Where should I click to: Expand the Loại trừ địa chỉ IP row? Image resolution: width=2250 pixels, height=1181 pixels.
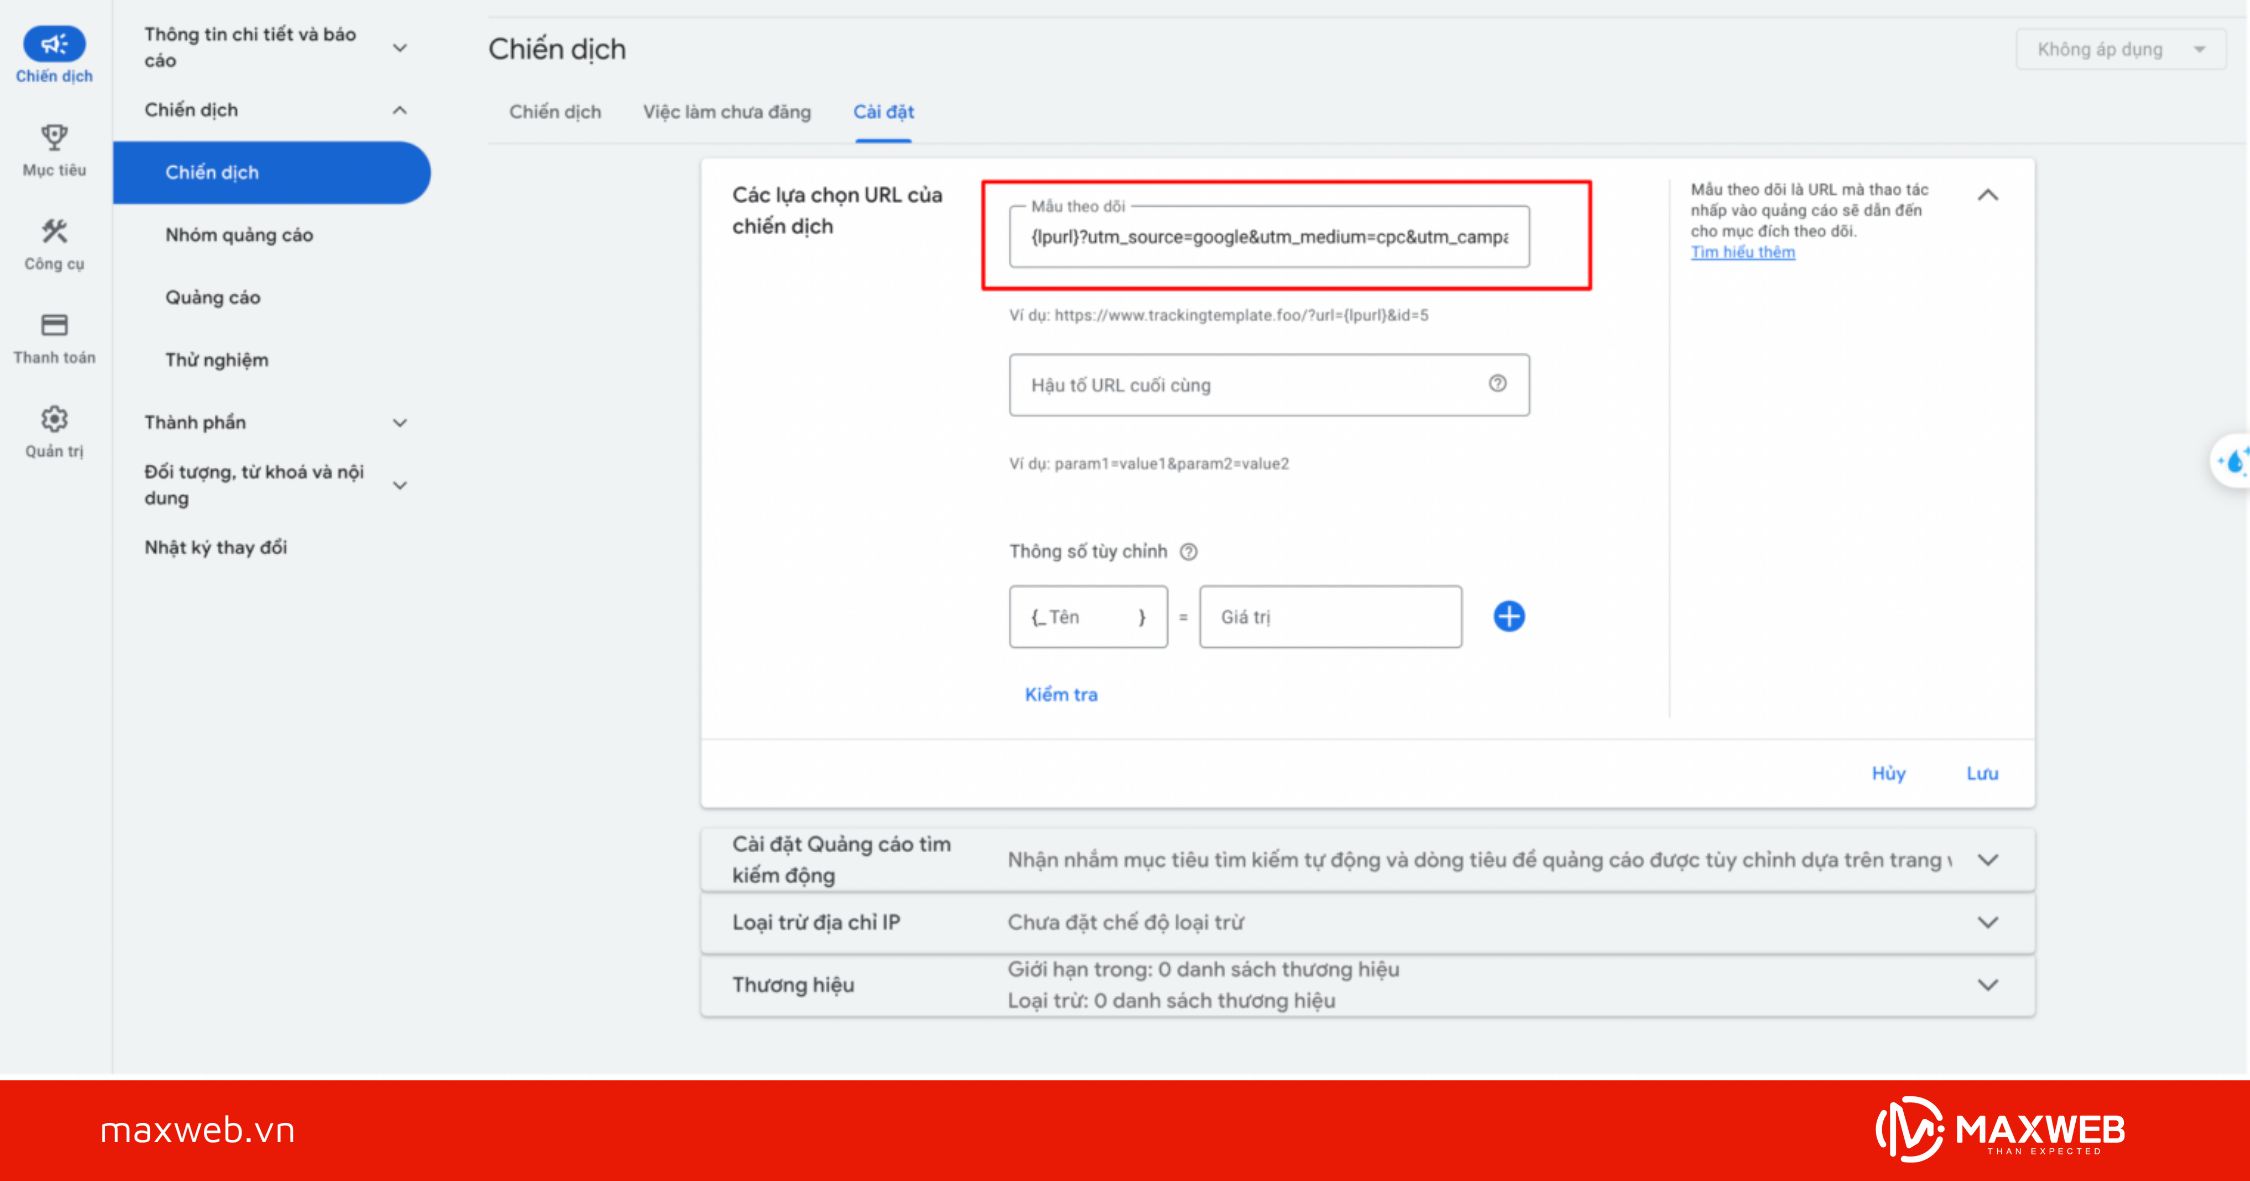(x=1988, y=922)
